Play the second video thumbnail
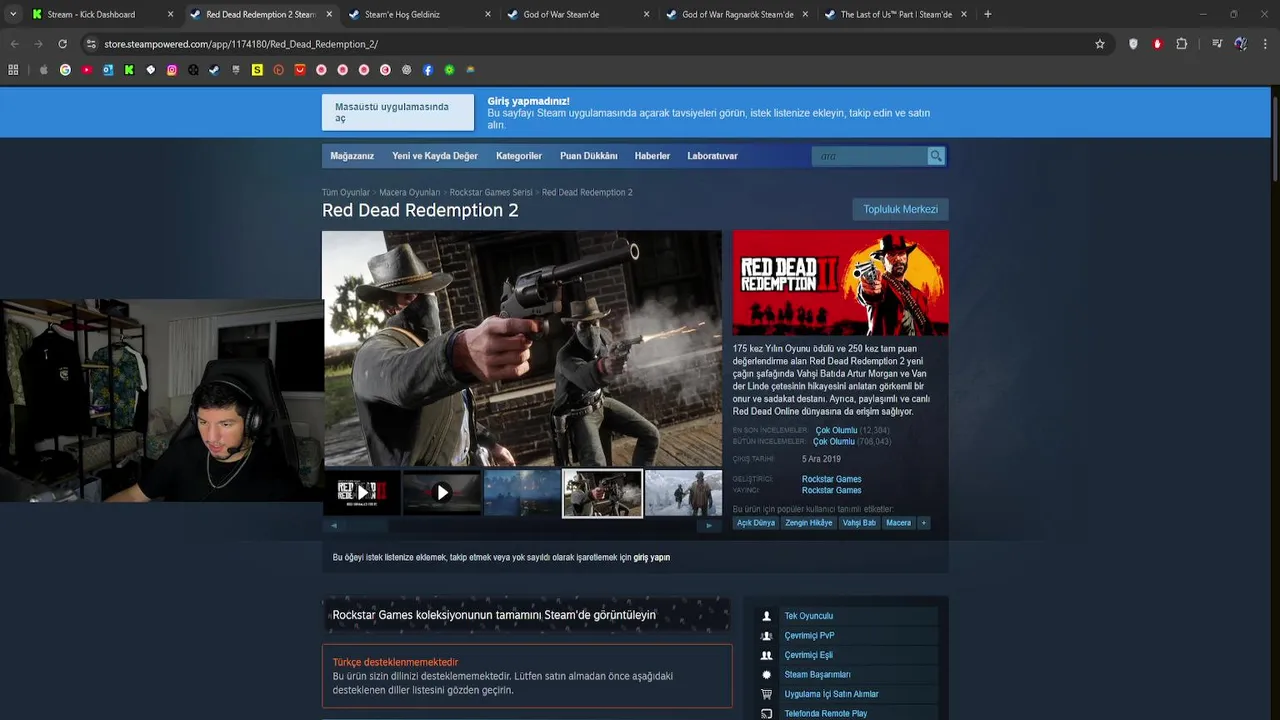The width and height of the screenshot is (1280, 720). click(x=442, y=493)
